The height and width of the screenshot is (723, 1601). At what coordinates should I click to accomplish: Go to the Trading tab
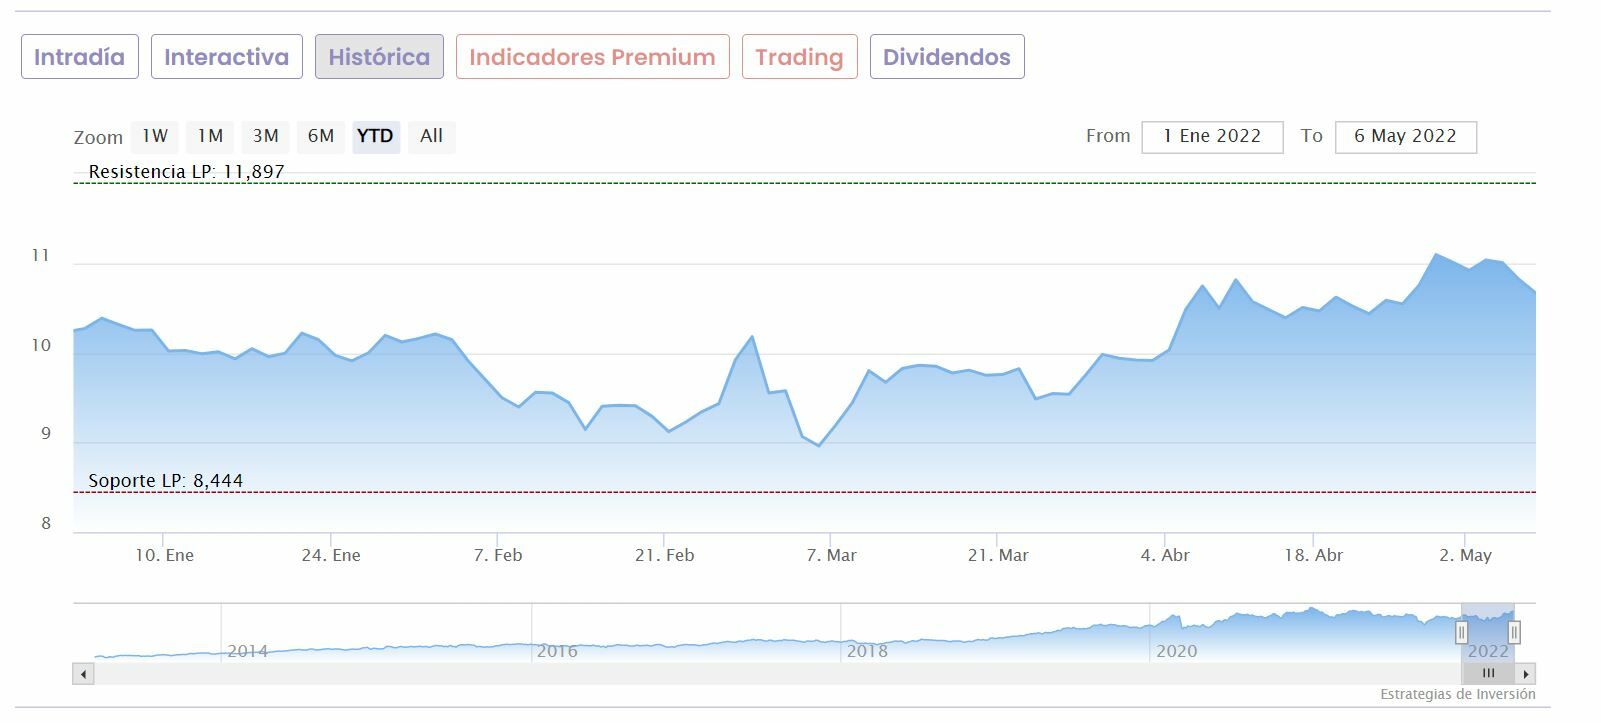(x=799, y=57)
